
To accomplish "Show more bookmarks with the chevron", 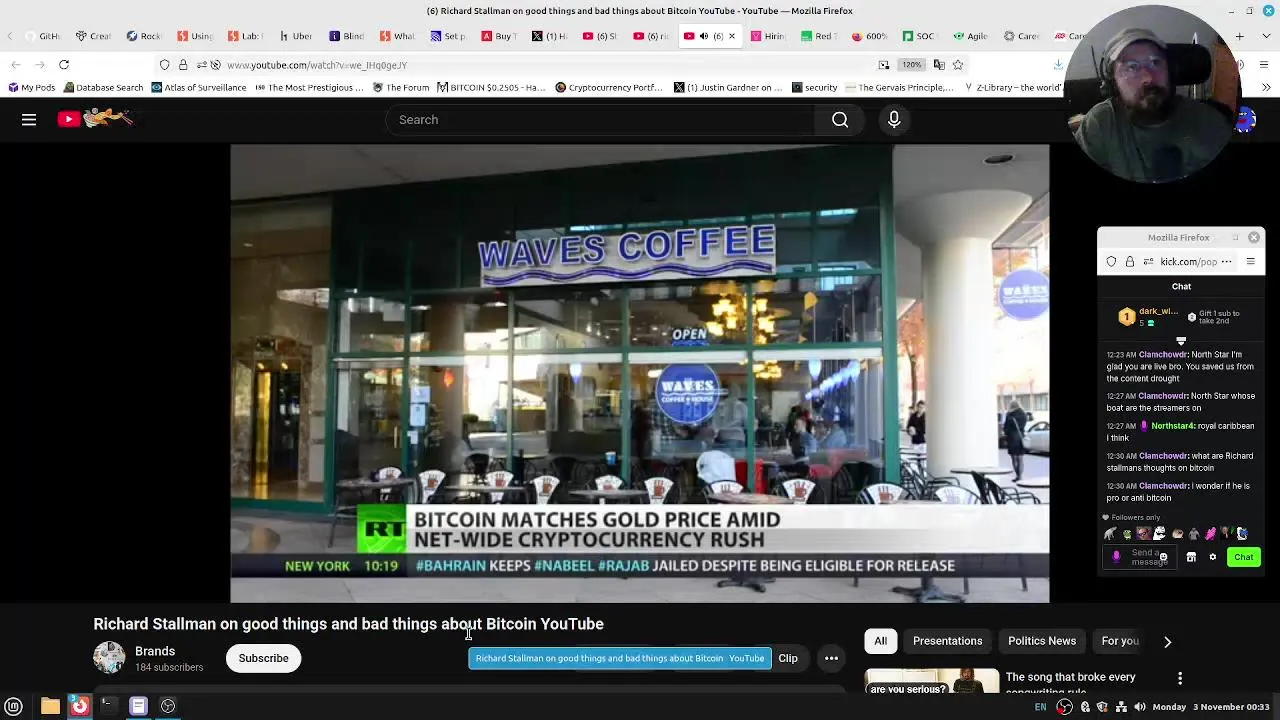I will 1267,88.
